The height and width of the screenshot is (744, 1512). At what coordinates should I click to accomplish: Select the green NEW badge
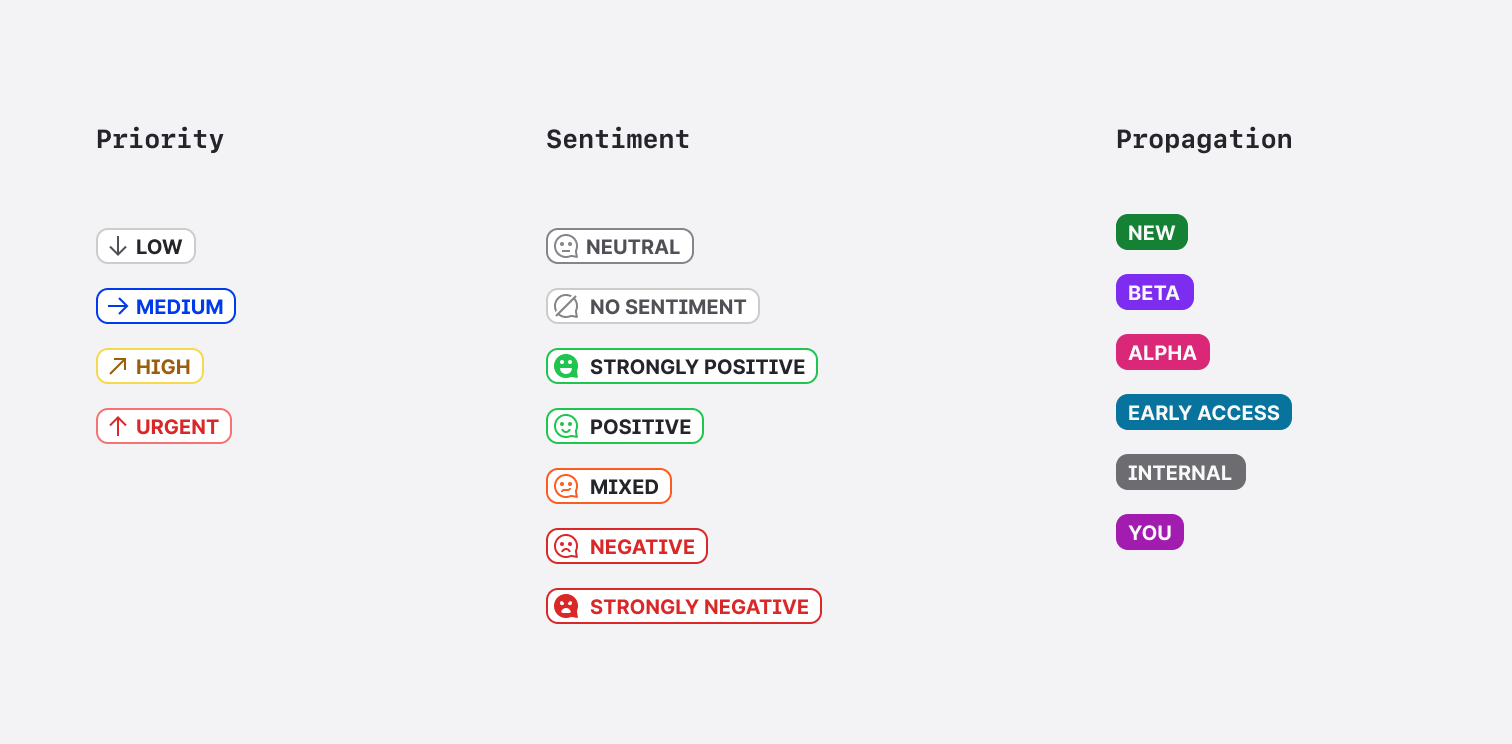point(1151,232)
